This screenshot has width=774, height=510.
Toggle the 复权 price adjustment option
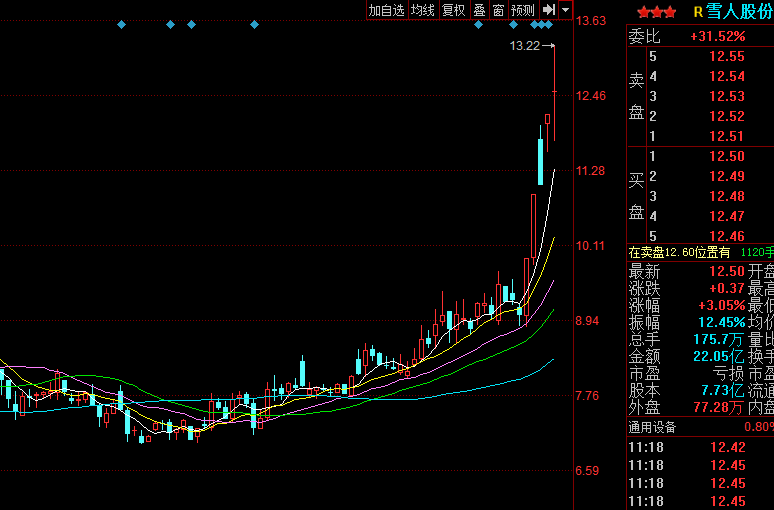click(x=454, y=10)
